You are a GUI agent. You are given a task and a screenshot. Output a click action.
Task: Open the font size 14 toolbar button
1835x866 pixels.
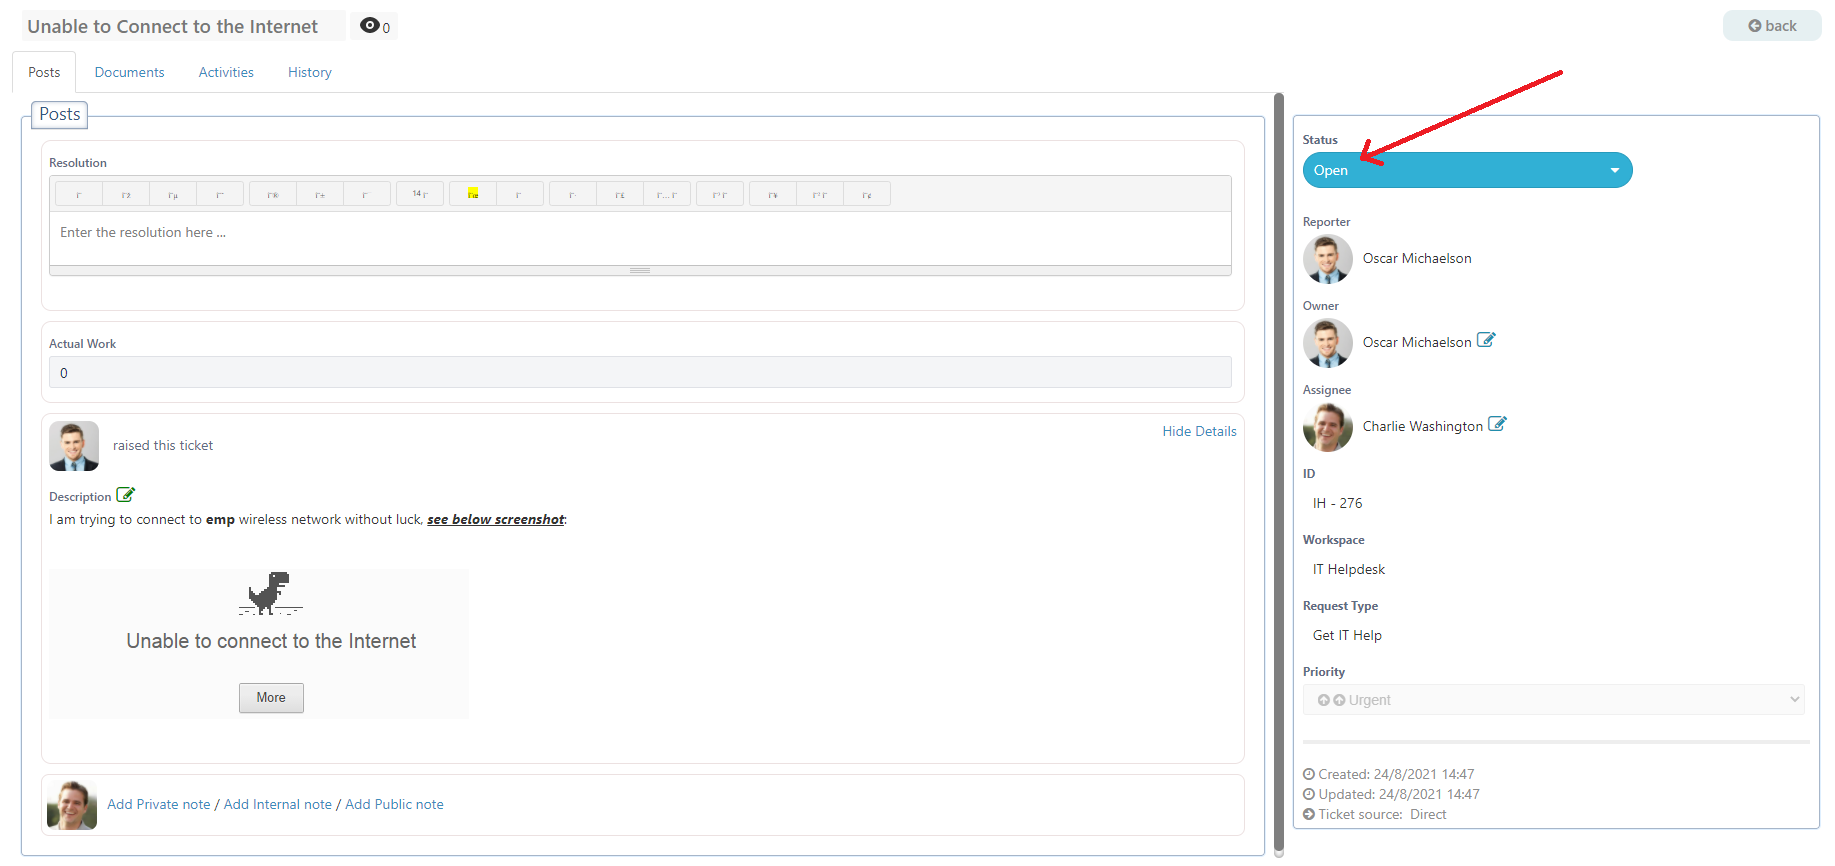point(420,194)
